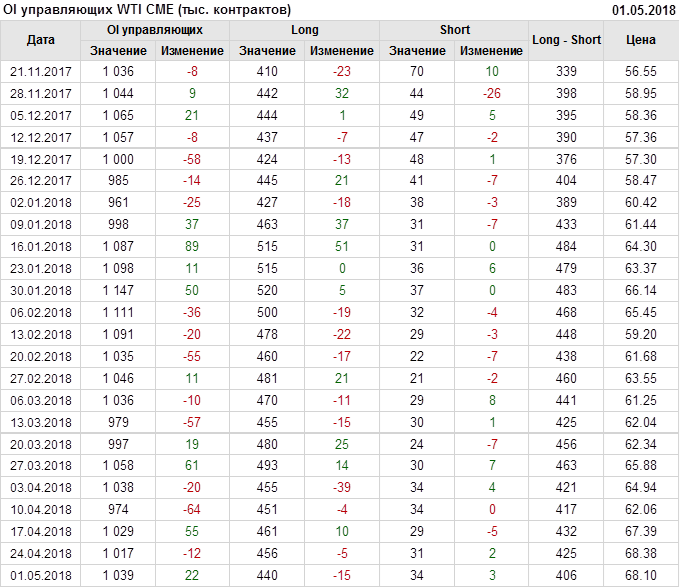Click the Дата column header
The height and width of the screenshot is (588, 680).
41,40
